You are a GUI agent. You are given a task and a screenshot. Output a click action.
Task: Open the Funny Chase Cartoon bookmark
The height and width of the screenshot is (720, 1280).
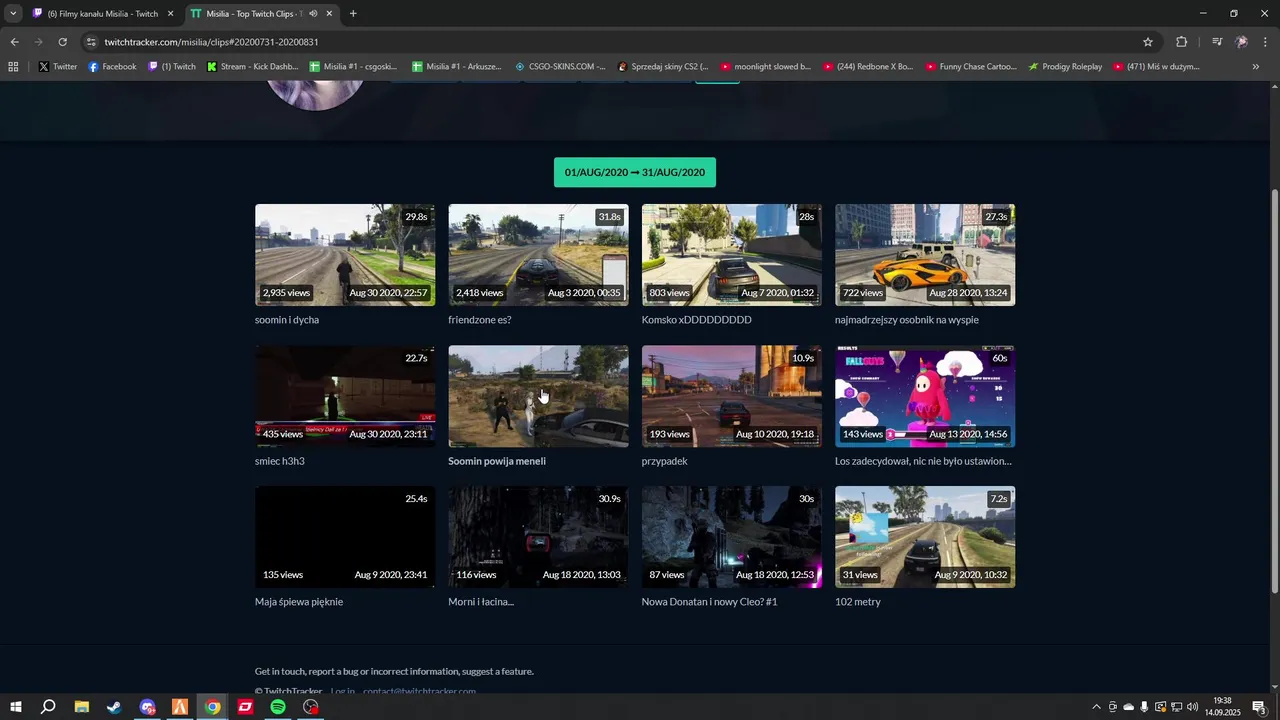coord(971,67)
